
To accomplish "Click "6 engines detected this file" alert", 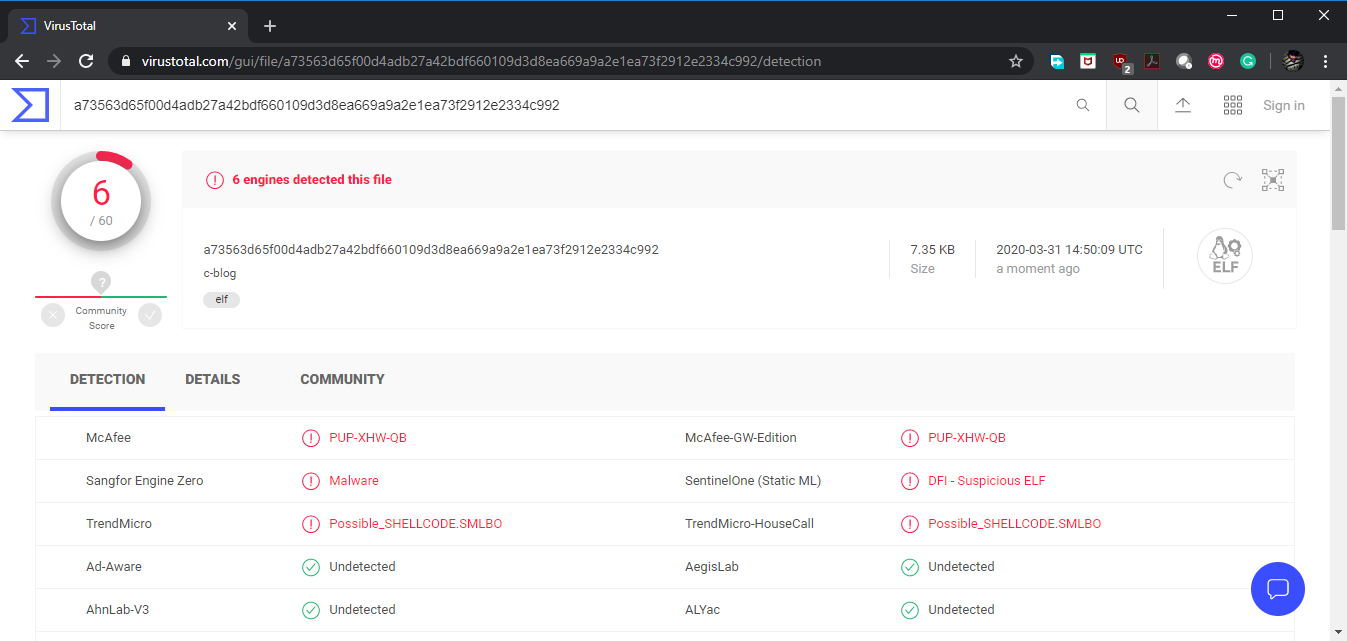I will [312, 180].
